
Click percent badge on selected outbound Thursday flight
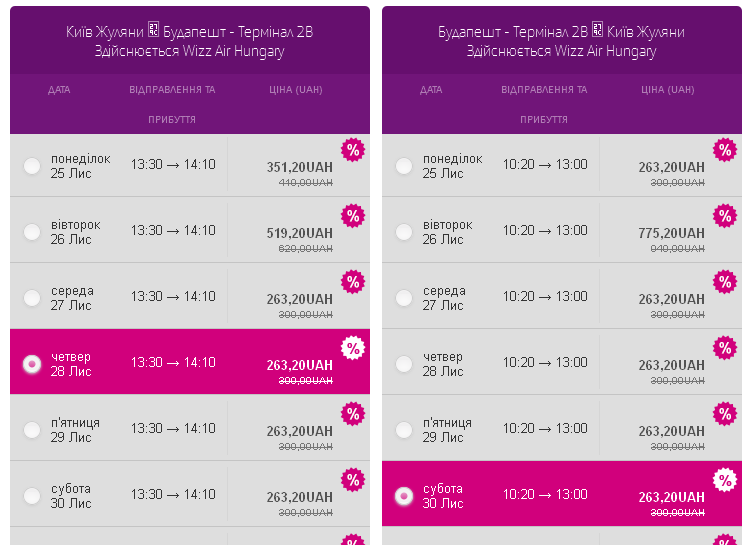click(x=352, y=348)
